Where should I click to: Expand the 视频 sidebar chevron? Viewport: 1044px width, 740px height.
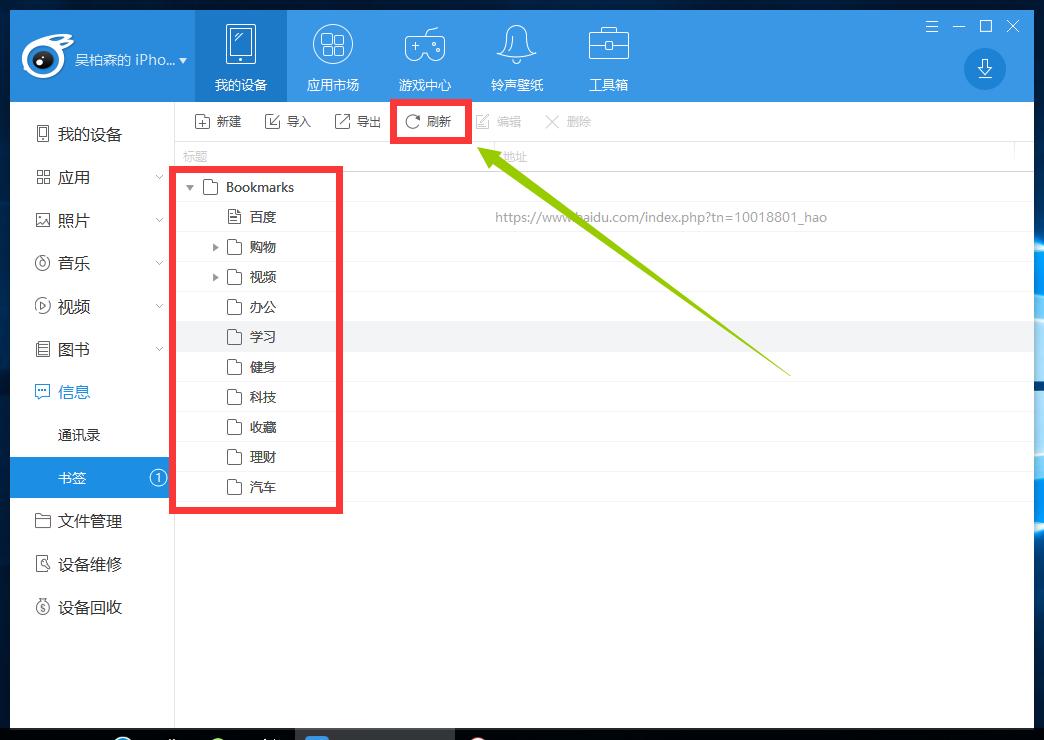[x=159, y=306]
